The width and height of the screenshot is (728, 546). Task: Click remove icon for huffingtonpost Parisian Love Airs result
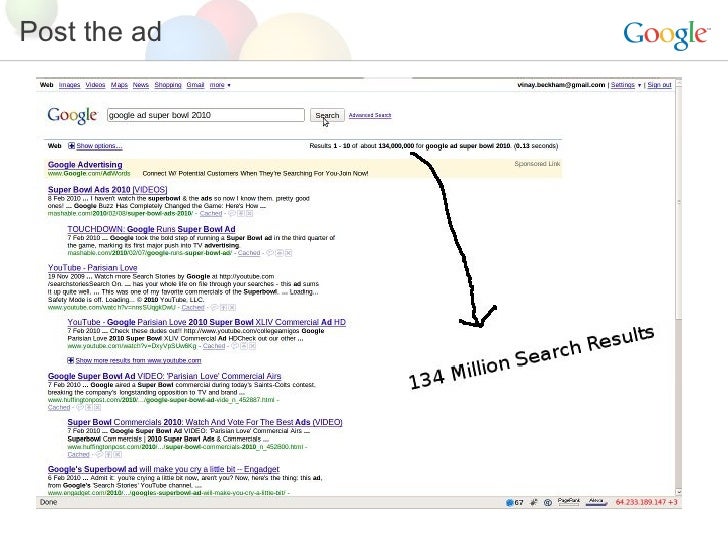pos(97,408)
